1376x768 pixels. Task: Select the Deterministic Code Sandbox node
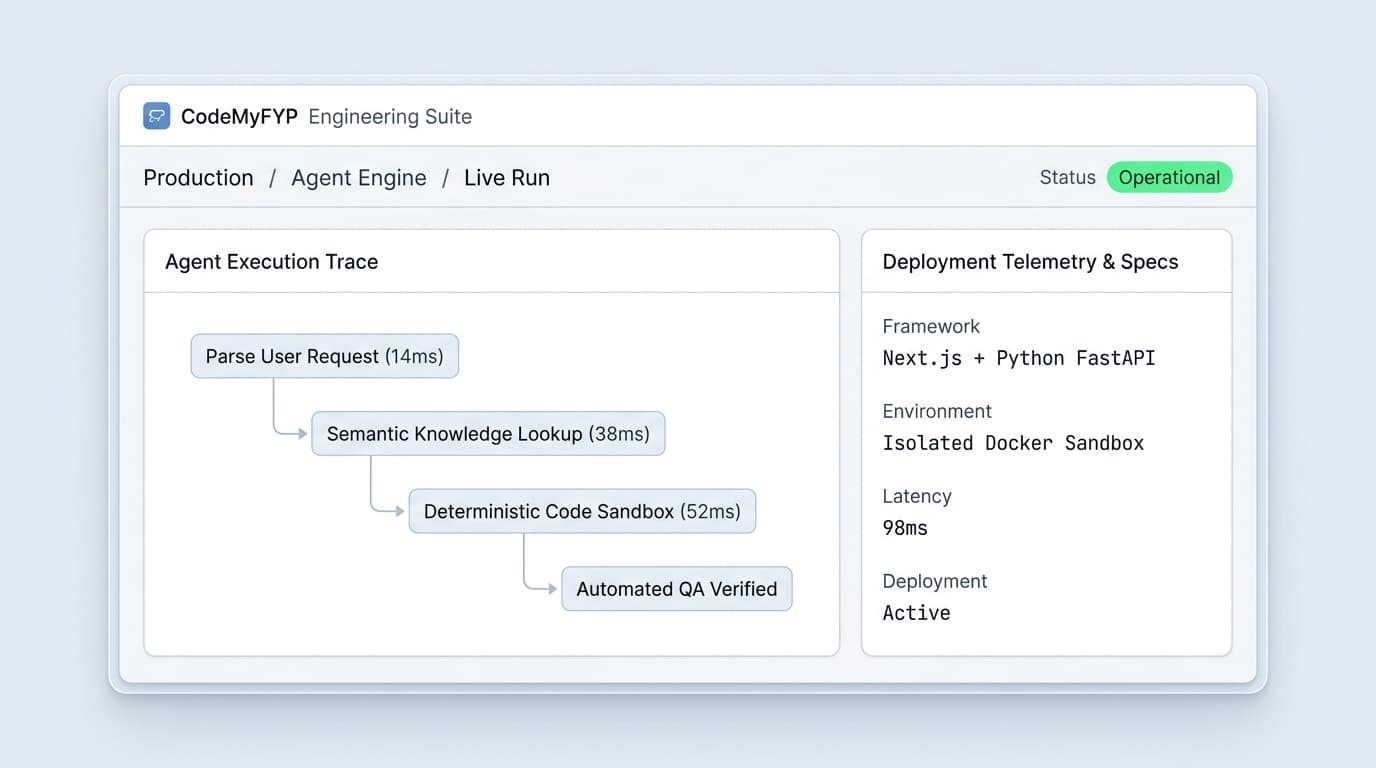(582, 511)
